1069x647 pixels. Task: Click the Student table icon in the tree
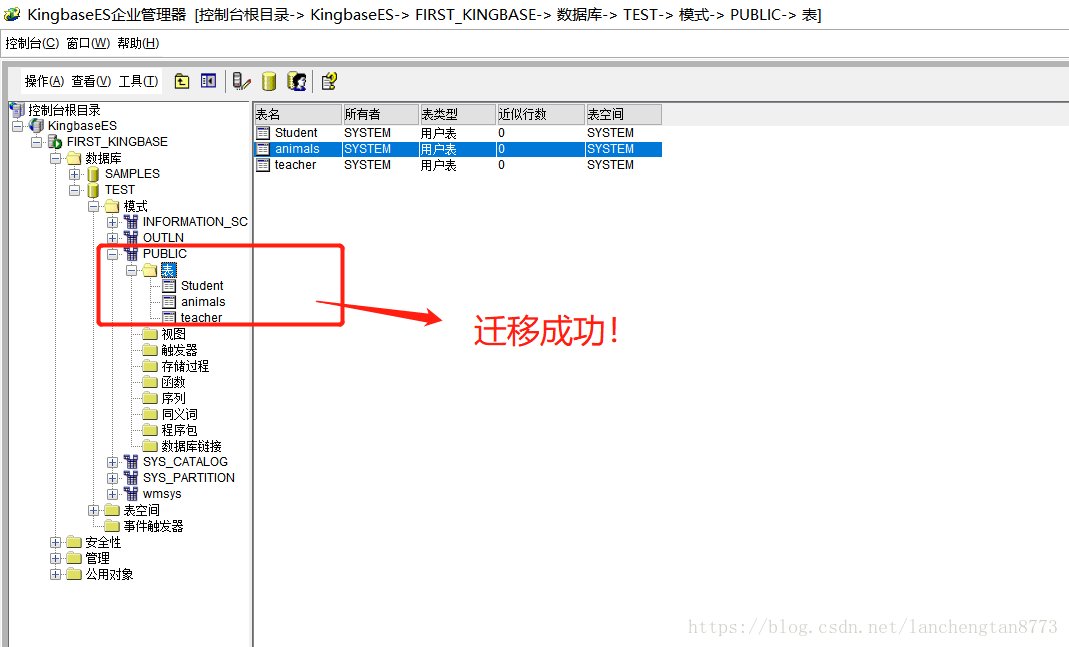(169, 286)
